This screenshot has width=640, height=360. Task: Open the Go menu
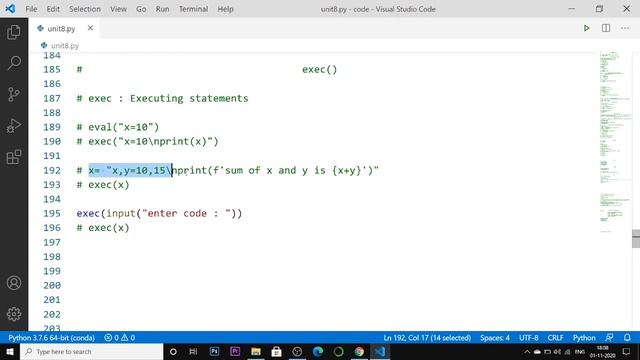pos(141,9)
